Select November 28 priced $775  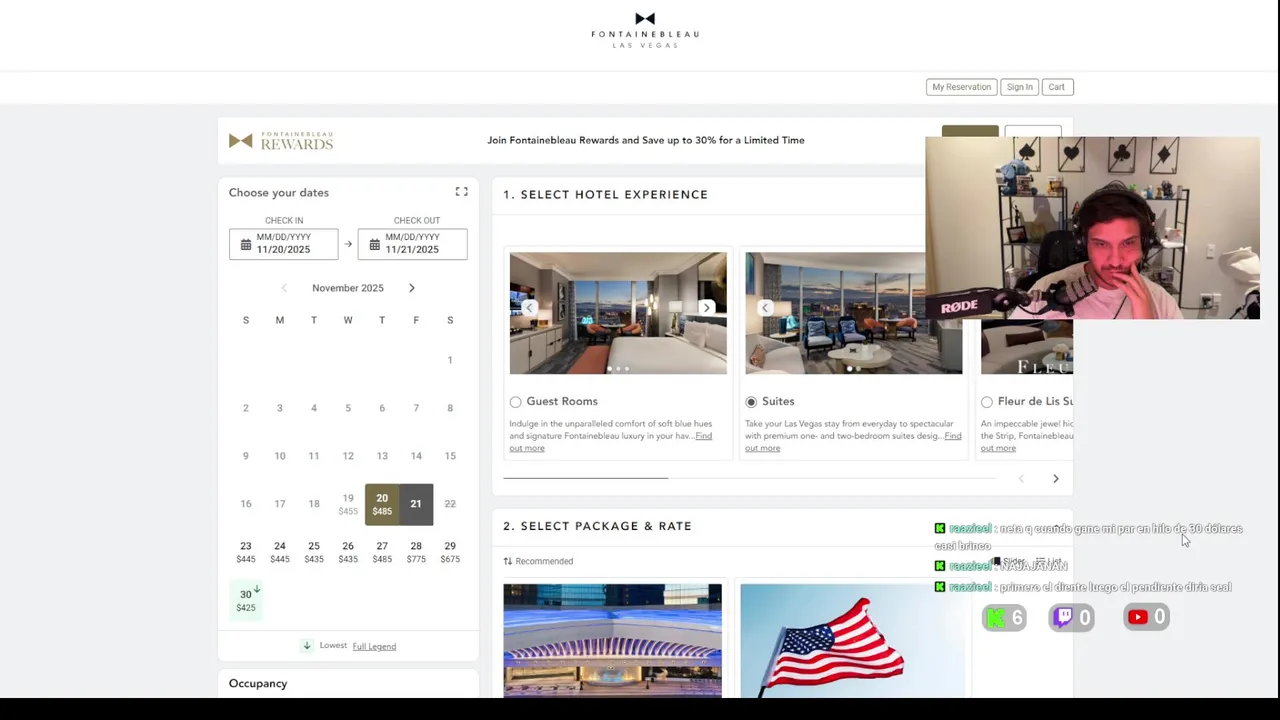[416, 552]
